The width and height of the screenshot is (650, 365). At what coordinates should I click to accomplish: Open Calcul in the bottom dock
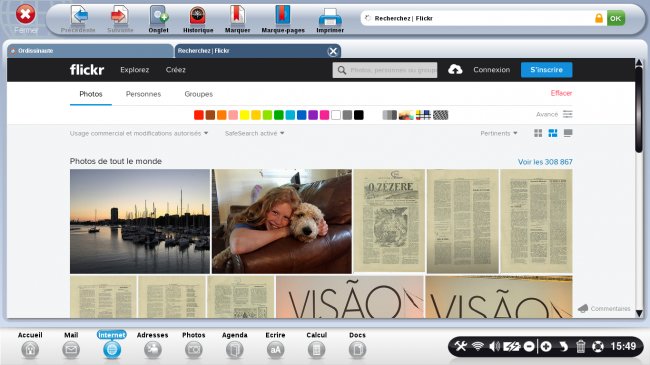316,345
